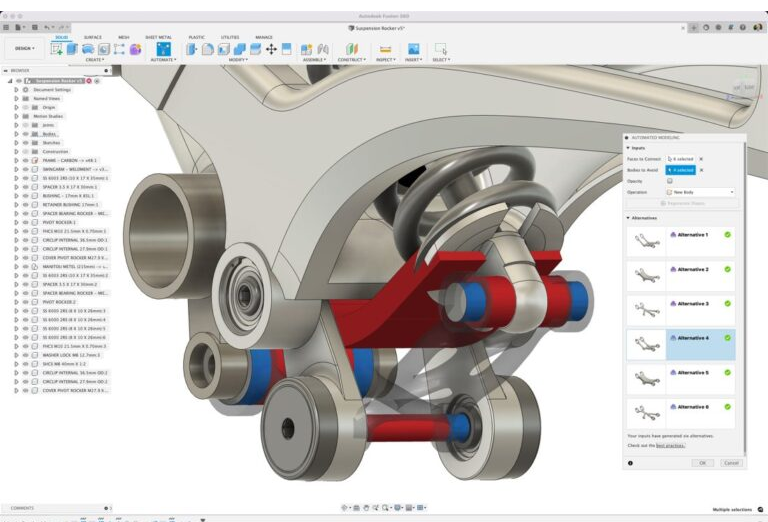This screenshot has width=768, height=522.
Task: Switch to the PLASTIC tab
Action: tap(196, 37)
